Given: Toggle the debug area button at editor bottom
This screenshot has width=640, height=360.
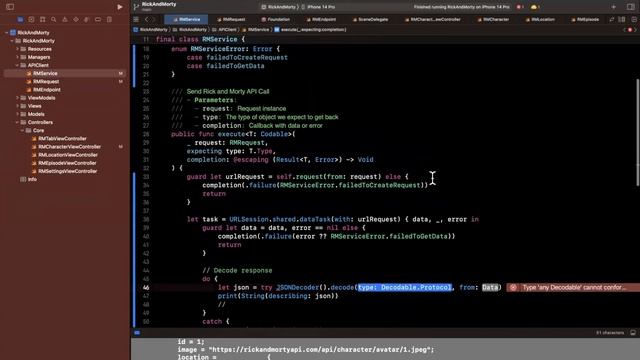Looking at the screenshot, I should tap(137, 333).
